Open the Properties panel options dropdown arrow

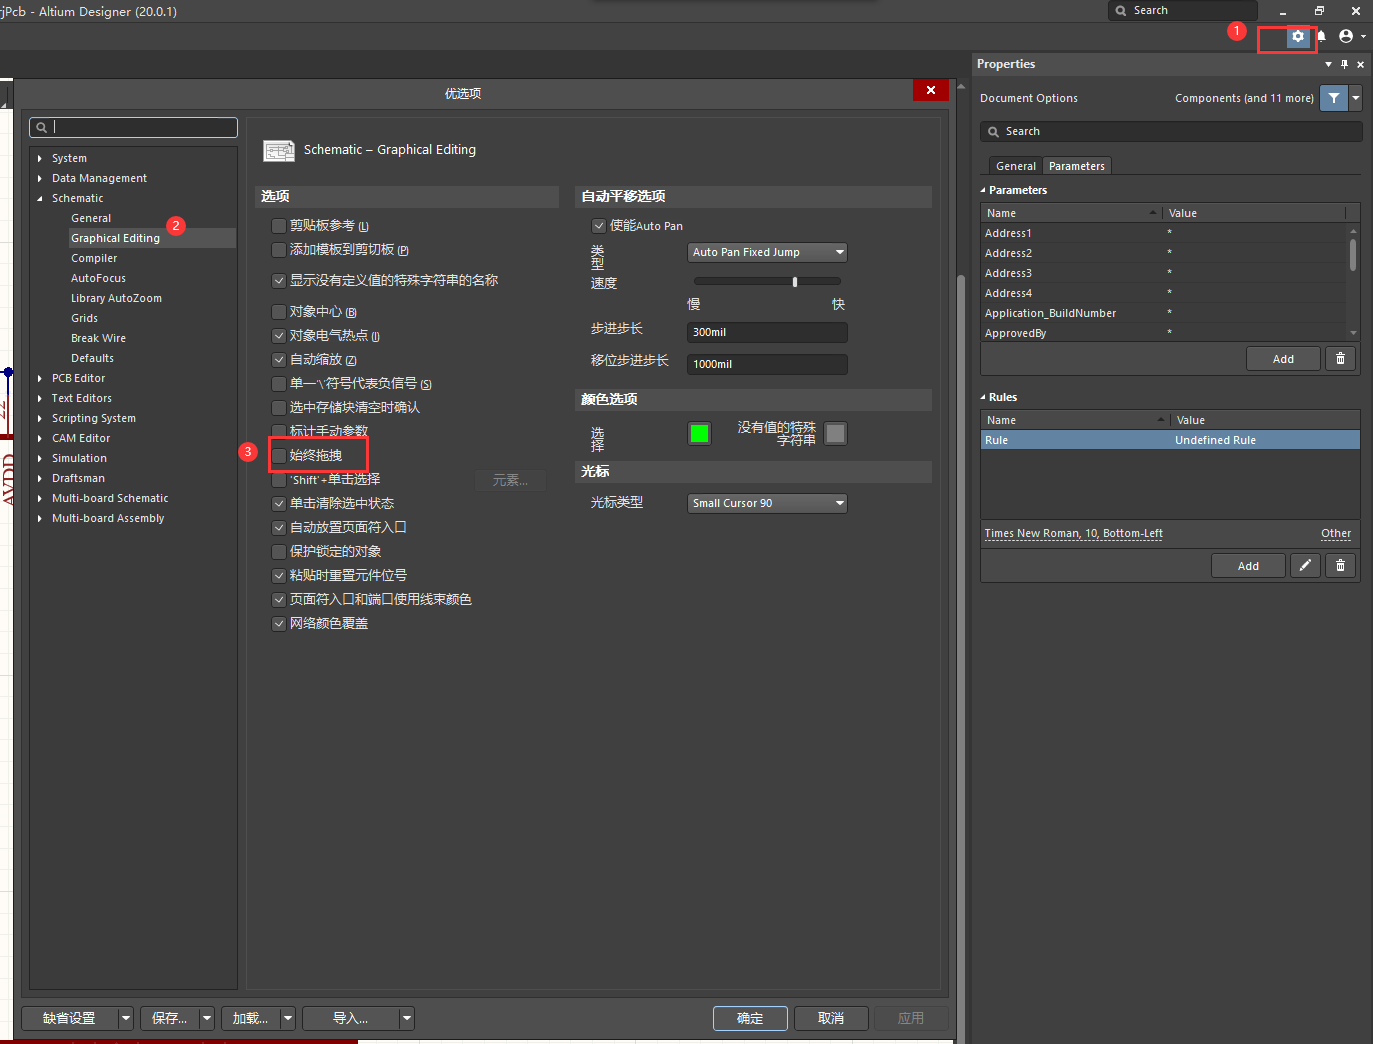tap(1328, 64)
